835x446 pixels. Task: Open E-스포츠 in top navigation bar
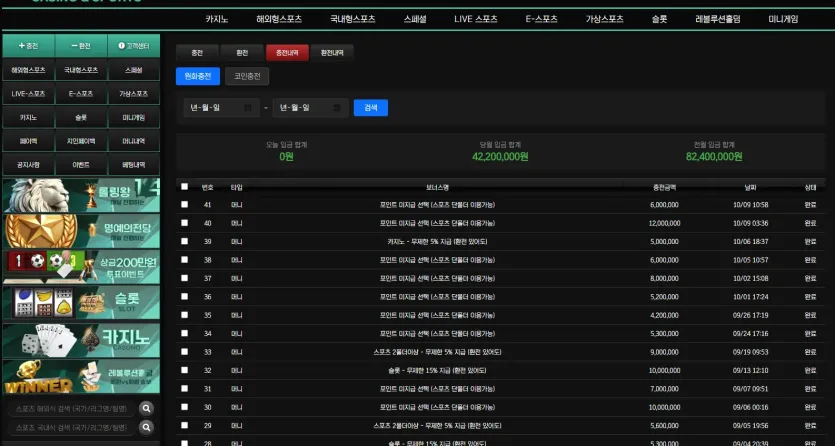[542, 19]
